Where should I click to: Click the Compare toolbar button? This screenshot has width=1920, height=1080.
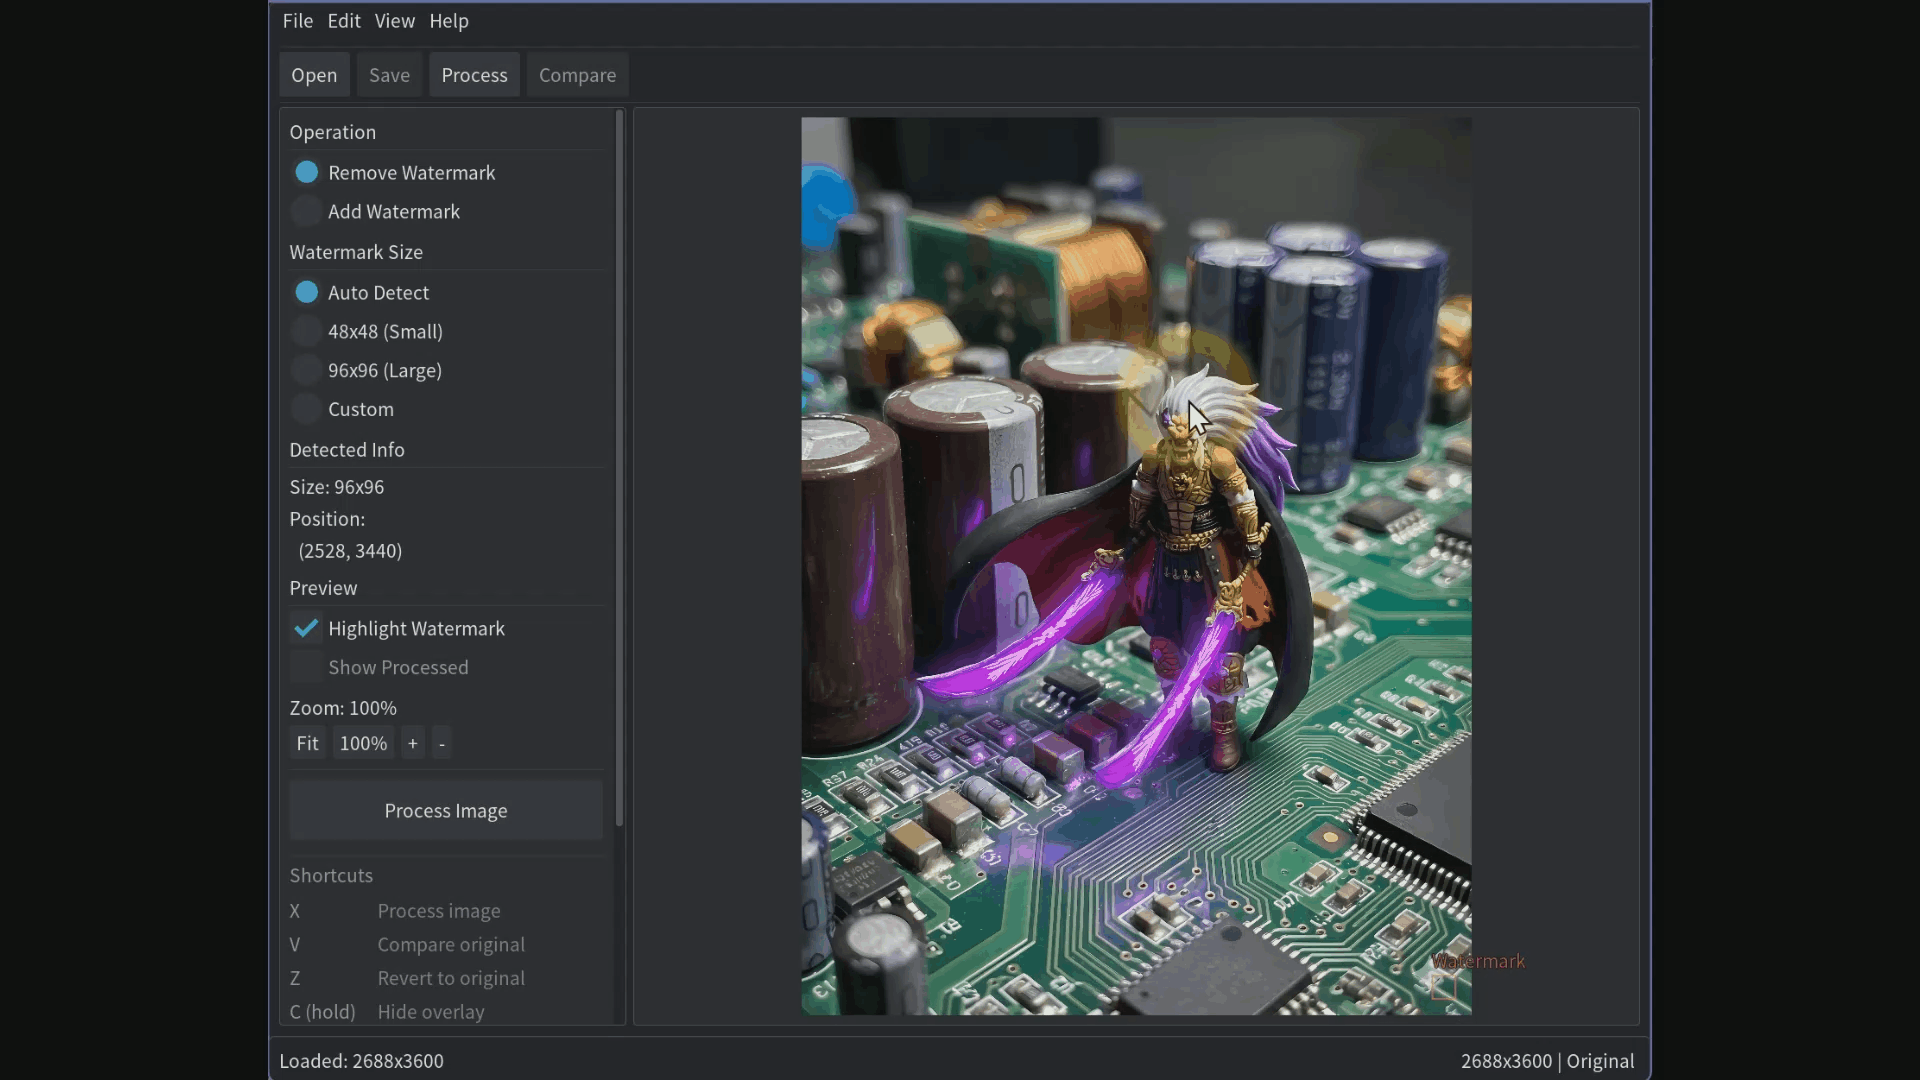point(577,74)
